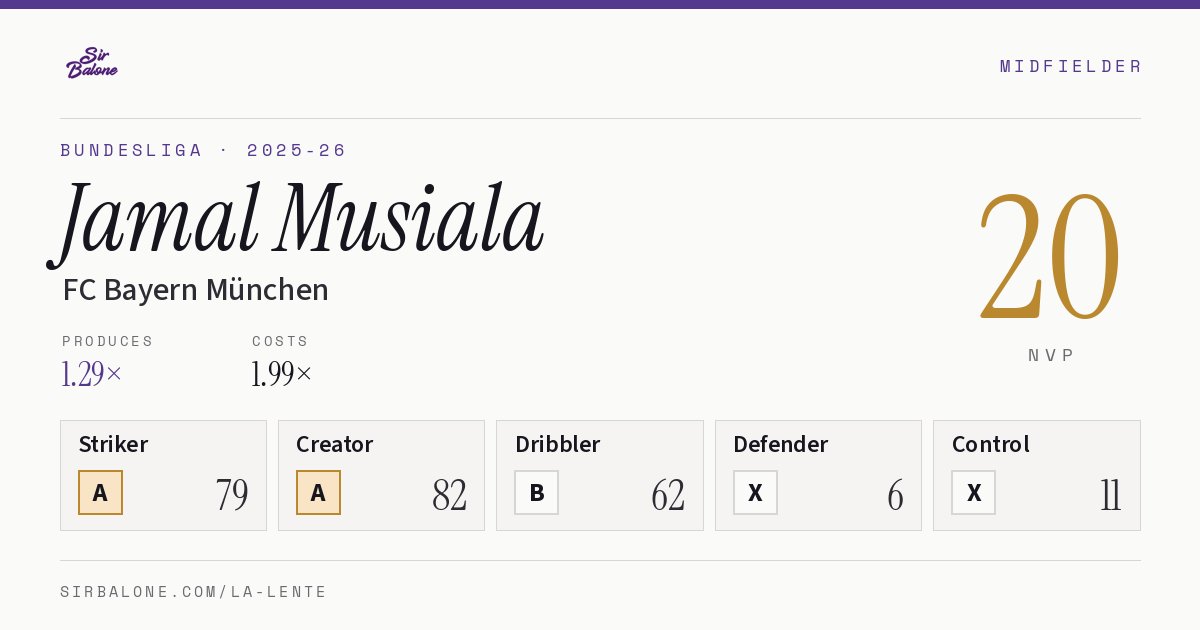Click the Costs 1.99× value
This screenshot has width=1200, height=630.
[x=282, y=374]
